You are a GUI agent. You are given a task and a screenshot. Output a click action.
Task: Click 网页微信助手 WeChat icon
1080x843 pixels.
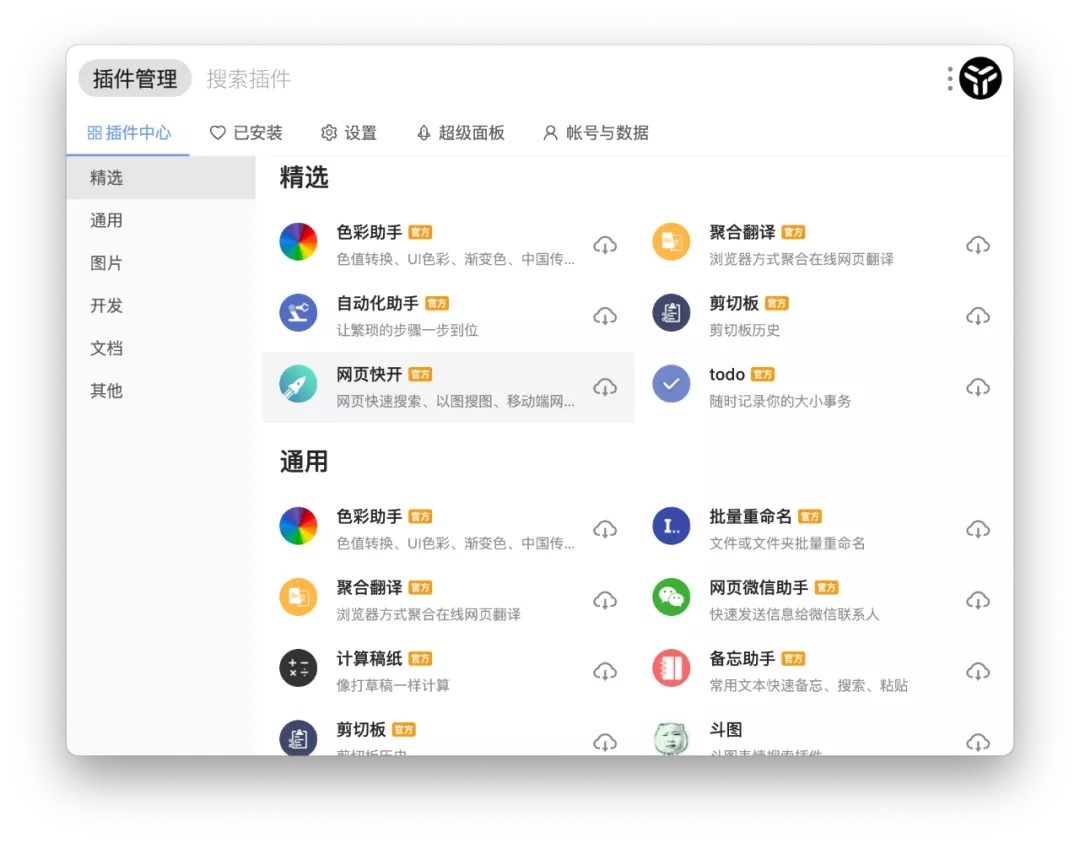click(672, 597)
